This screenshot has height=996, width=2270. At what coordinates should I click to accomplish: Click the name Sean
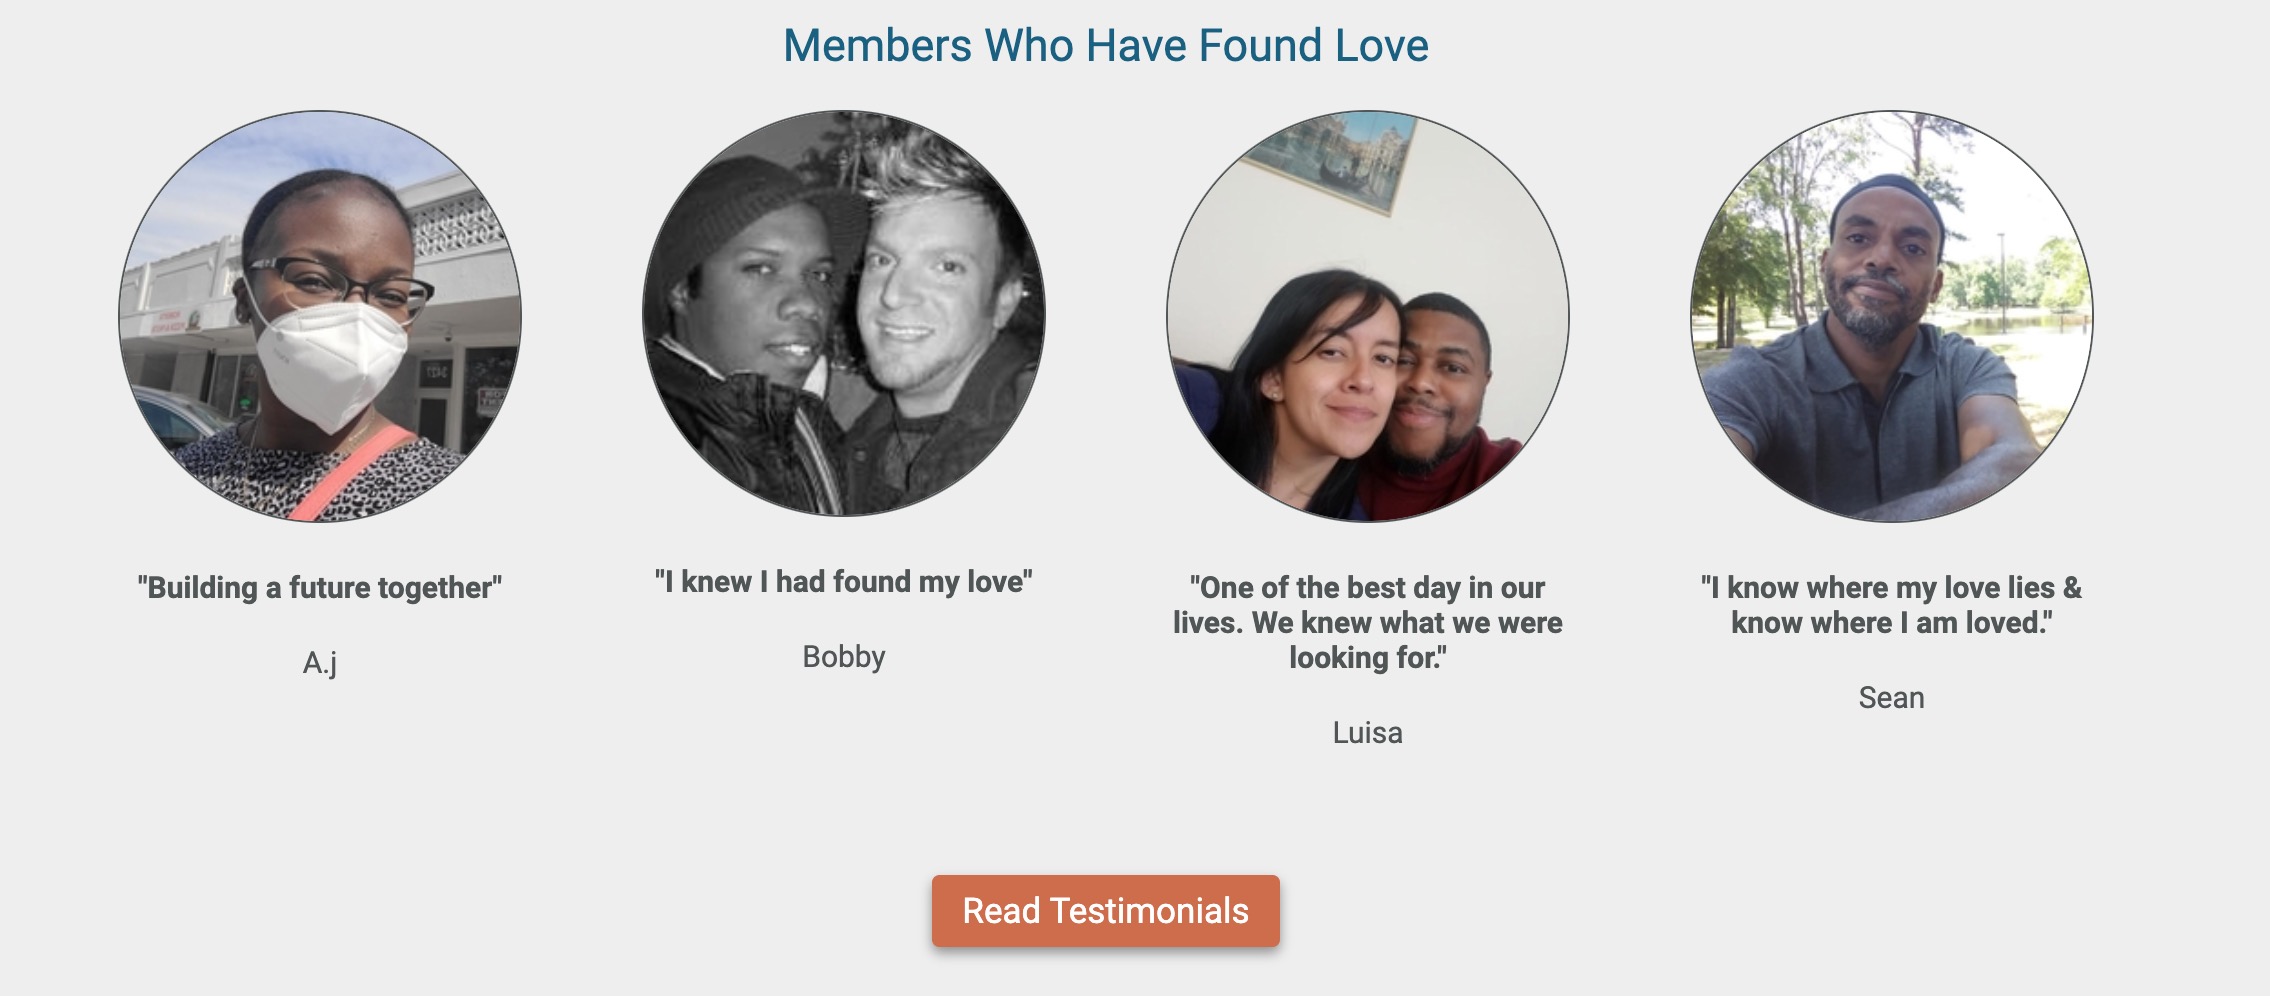click(x=1892, y=698)
